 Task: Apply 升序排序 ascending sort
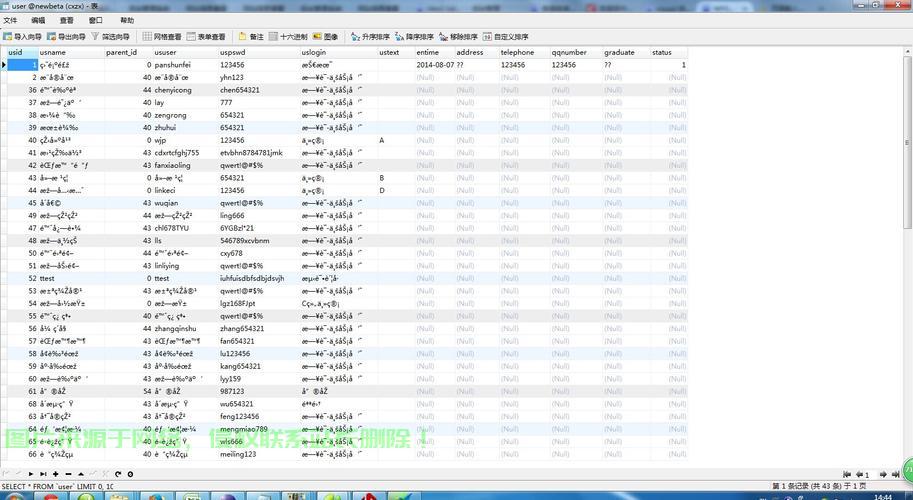click(x=370, y=37)
